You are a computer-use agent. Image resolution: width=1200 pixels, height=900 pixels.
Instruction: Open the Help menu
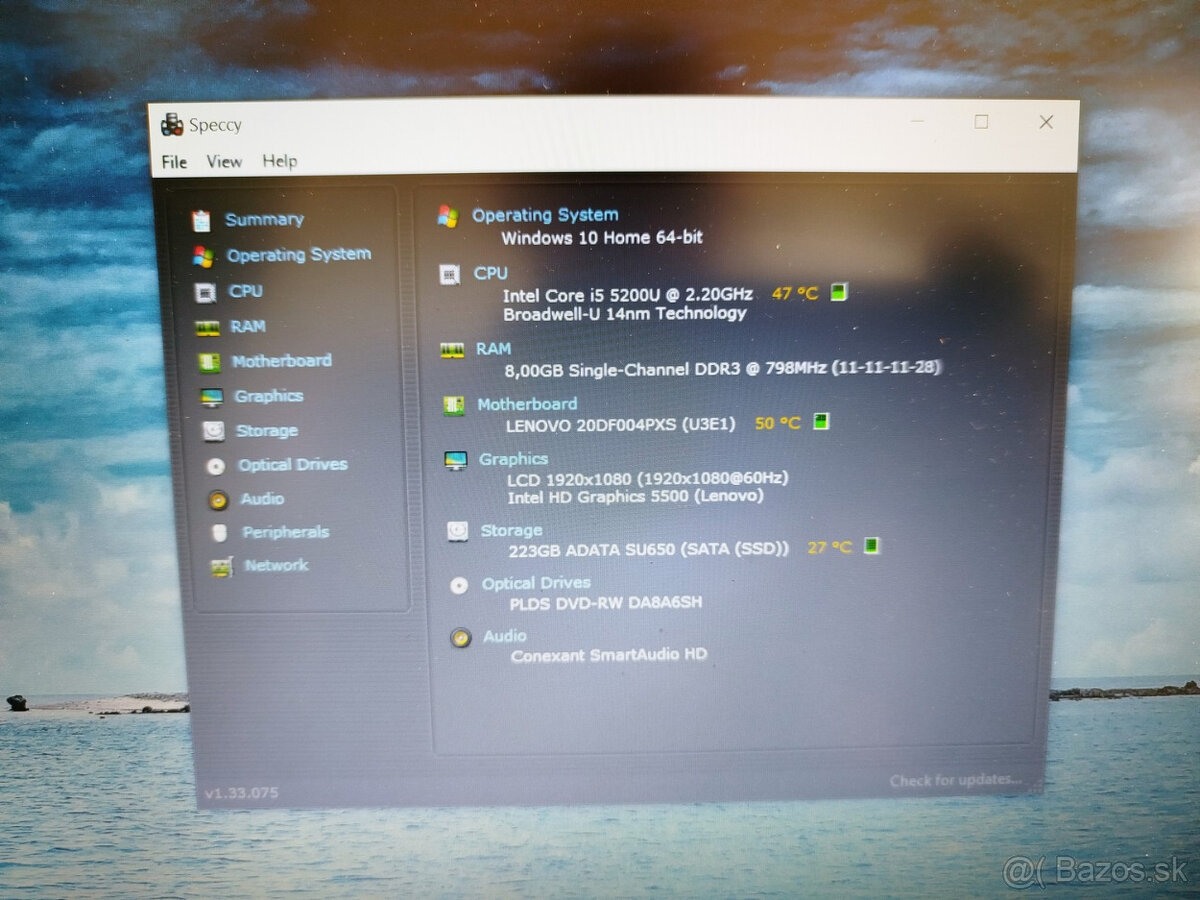point(280,161)
